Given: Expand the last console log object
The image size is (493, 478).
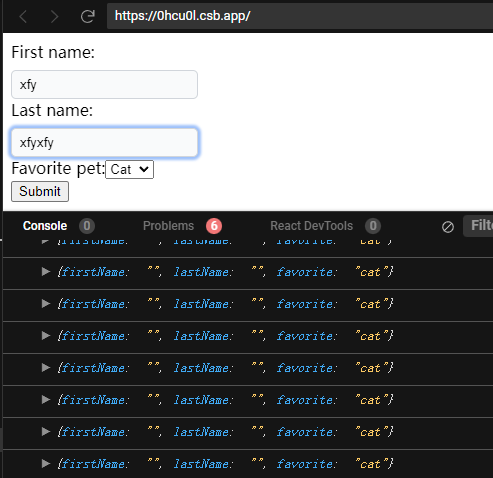Looking at the screenshot, I should tap(45, 463).
